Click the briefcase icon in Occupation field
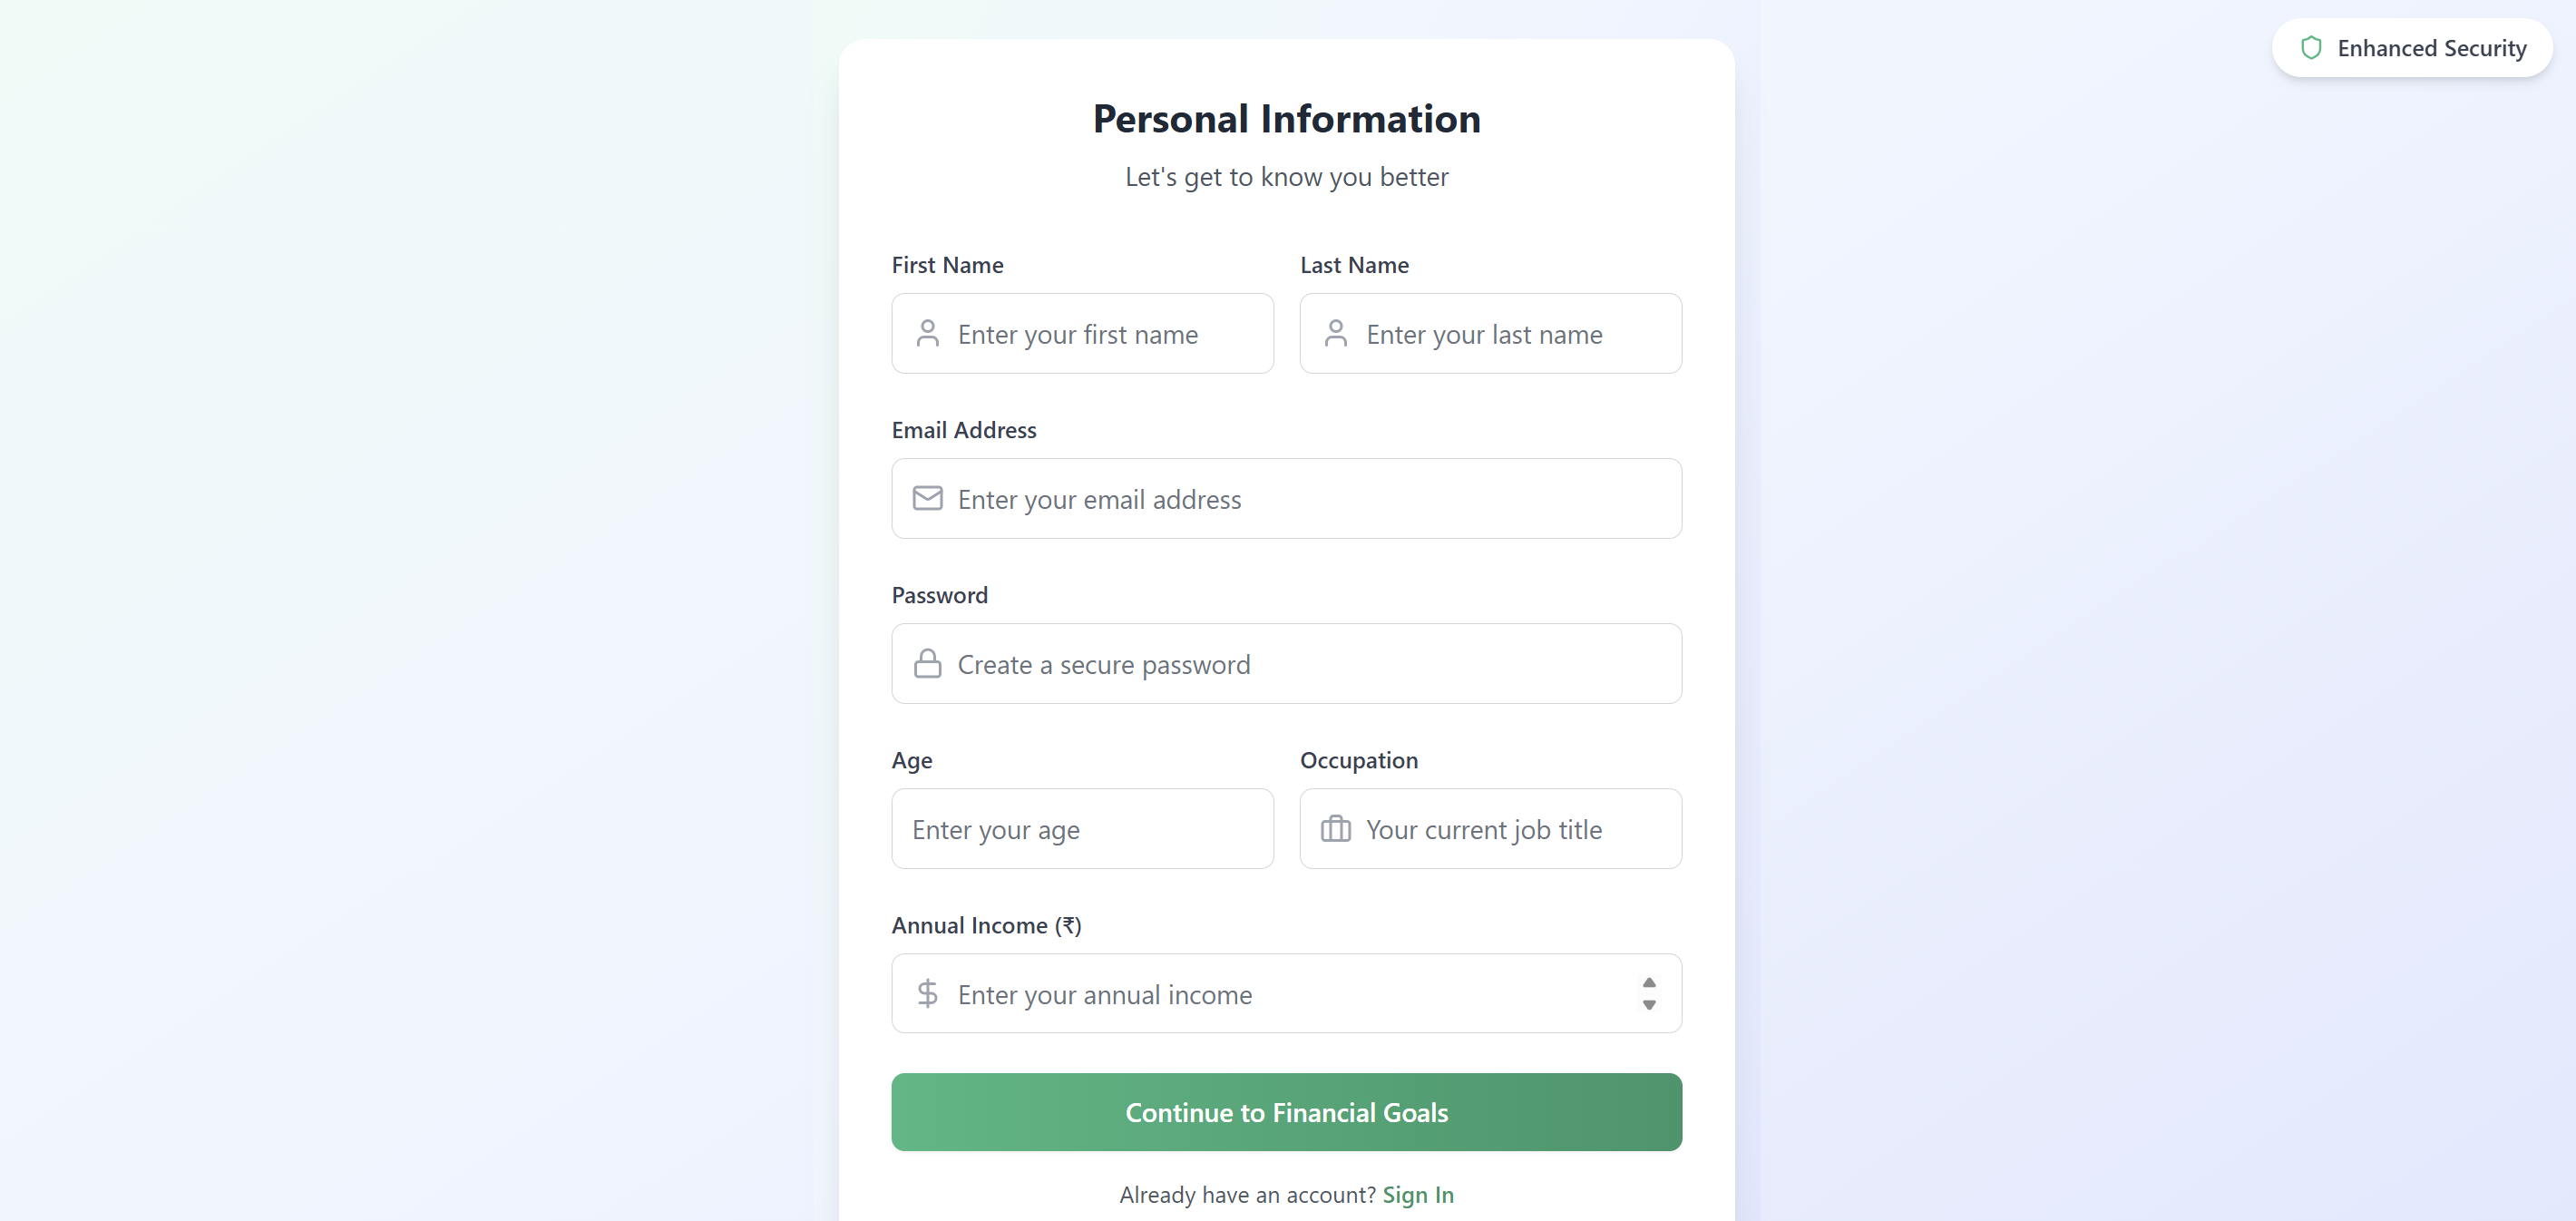2576x1221 pixels. [1335, 829]
